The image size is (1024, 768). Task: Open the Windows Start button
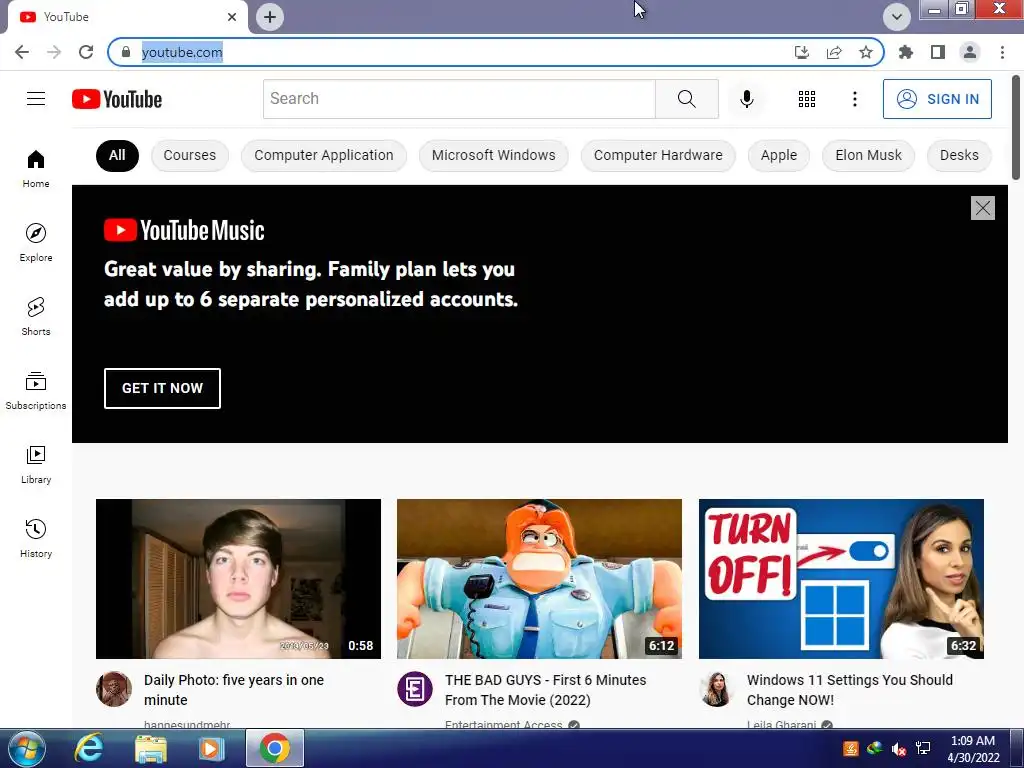tap(27, 748)
